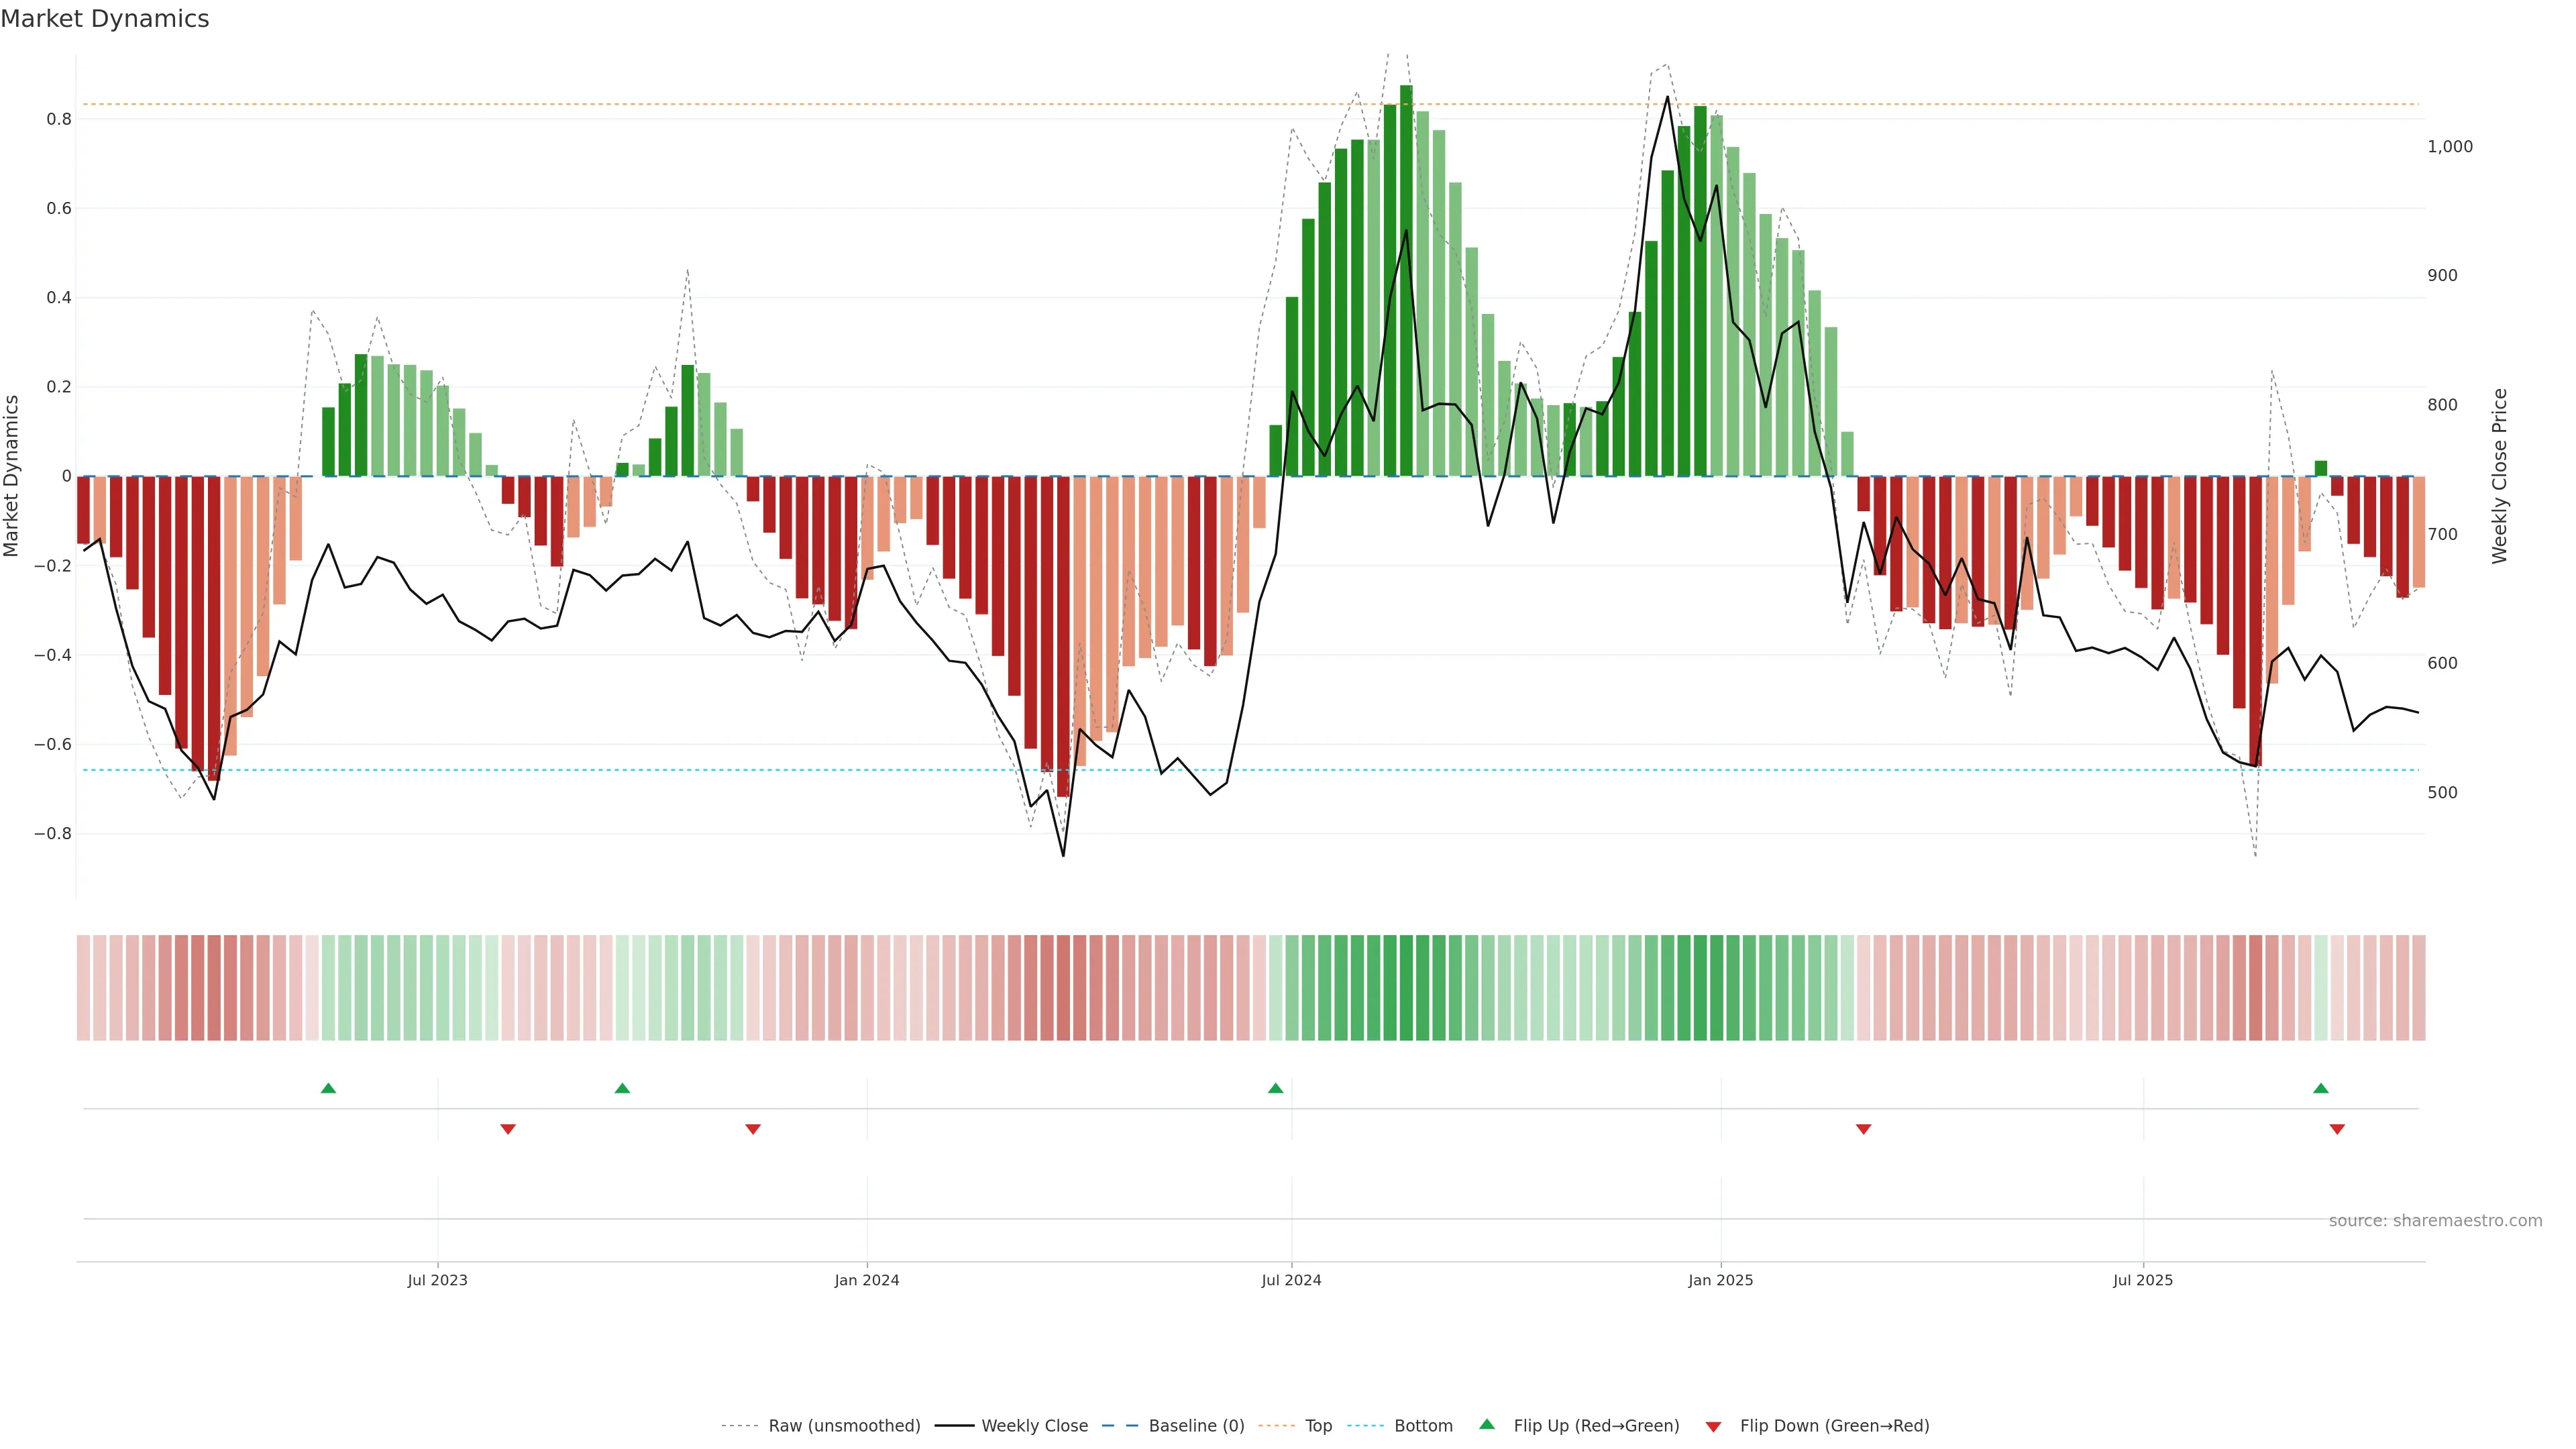The height and width of the screenshot is (1449, 2576).
Task: Click the earliest green Flip Up triangle marker
Action: pos(328,1088)
